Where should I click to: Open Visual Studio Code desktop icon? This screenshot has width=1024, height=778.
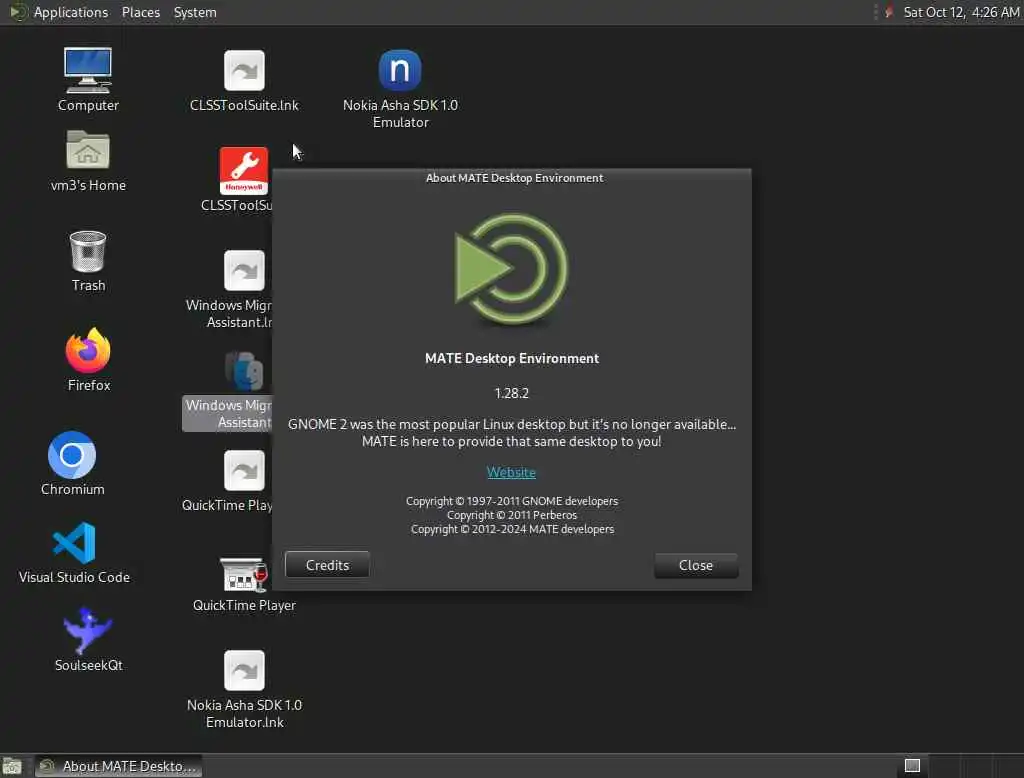[74, 543]
